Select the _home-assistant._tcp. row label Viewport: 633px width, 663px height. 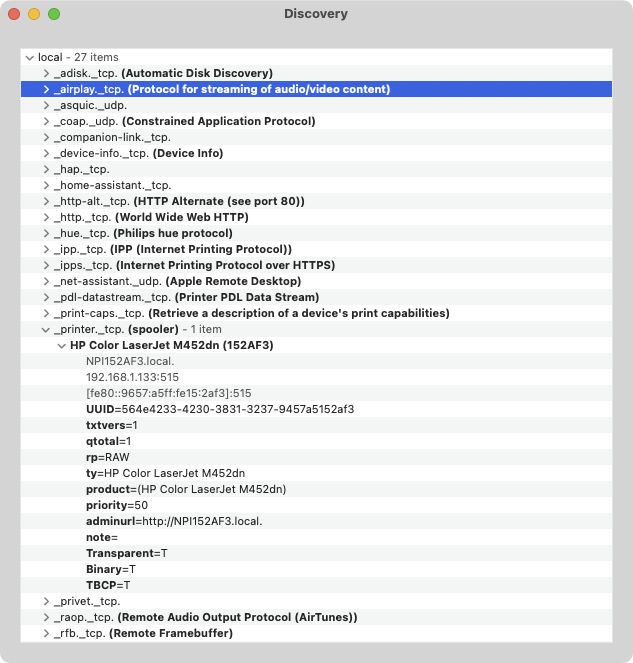pyautogui.click(x=112, y=185)
